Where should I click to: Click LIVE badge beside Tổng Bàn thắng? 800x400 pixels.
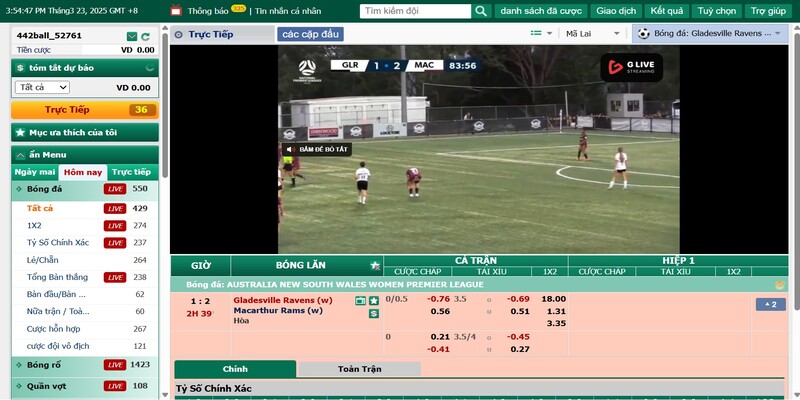(115, 278)
